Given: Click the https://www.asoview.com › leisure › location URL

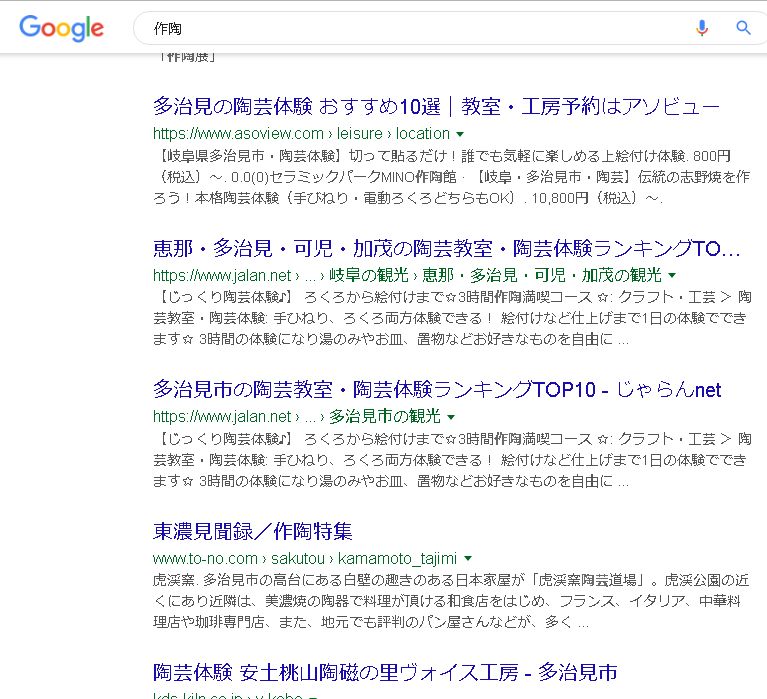Looking at the screenshot, I should point(301,134).
